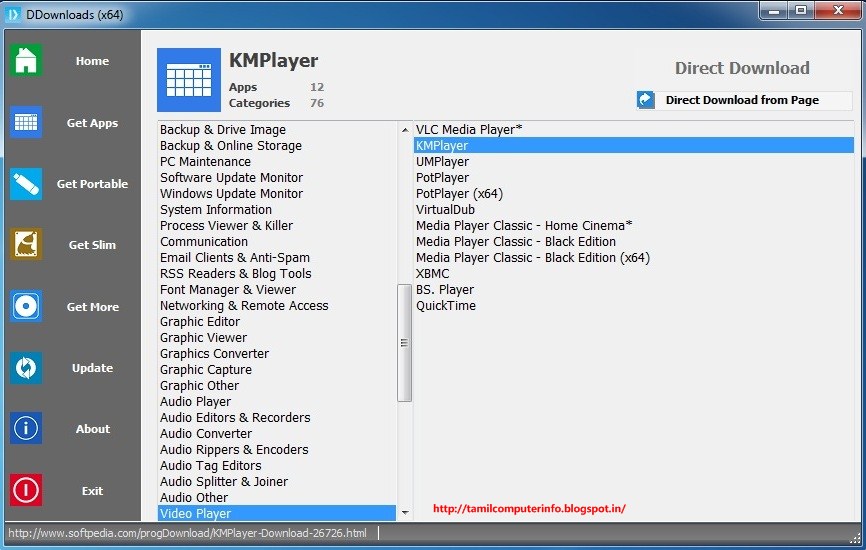The height and width of the screenshot is (550, 866).
Task: Choose UMPlayer in app list
Action: (634, 162)
